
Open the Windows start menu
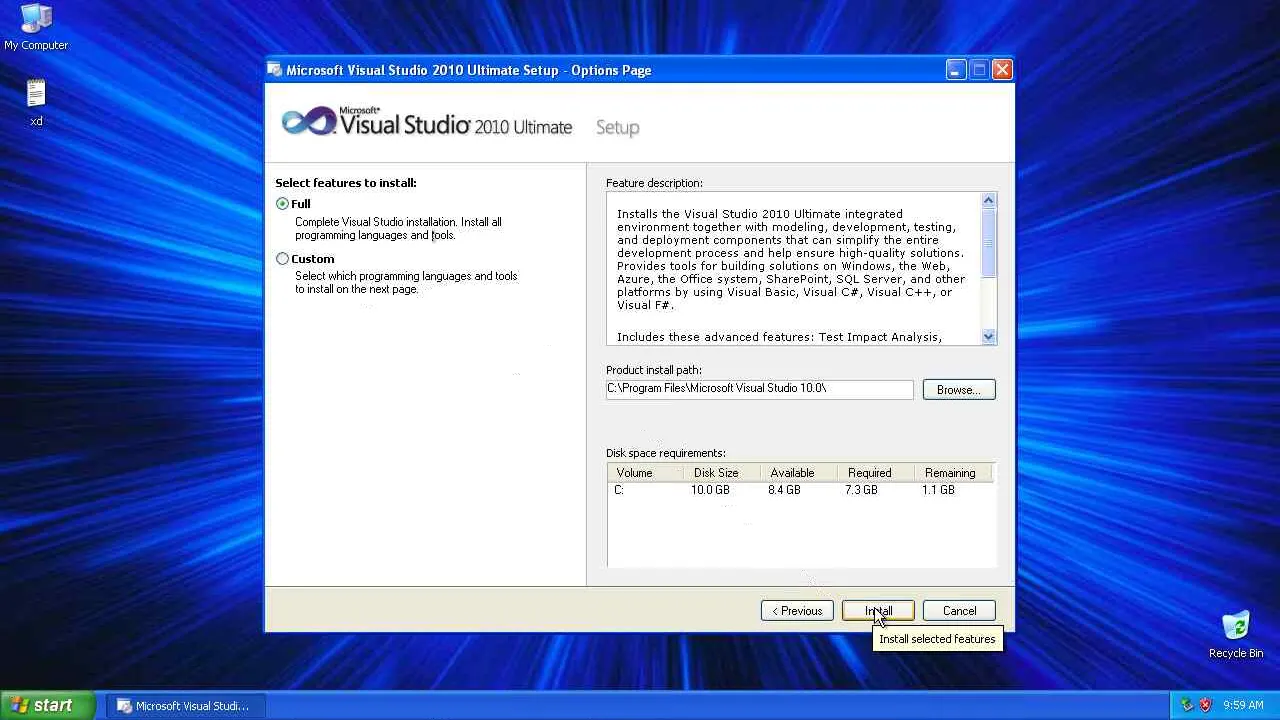pyautogui.click(x=47, y=705)
